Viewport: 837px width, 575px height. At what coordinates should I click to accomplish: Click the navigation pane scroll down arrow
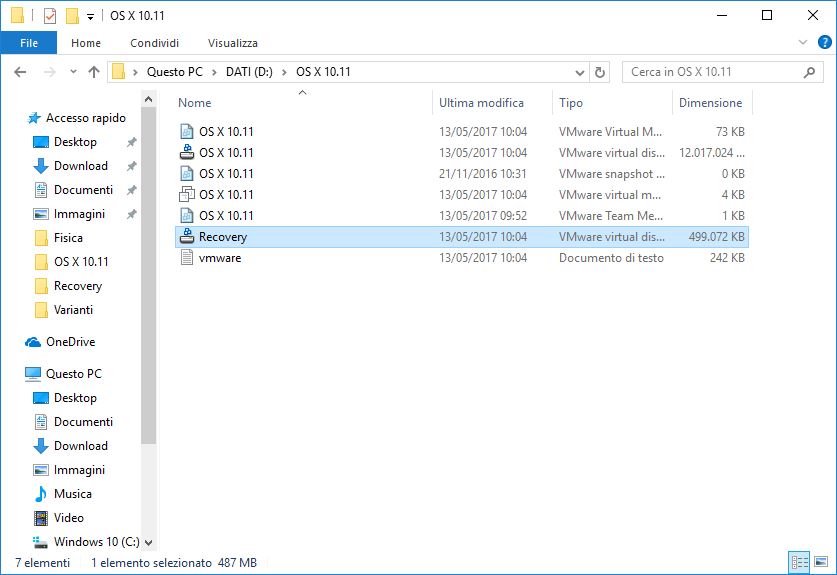click(148, 542)
